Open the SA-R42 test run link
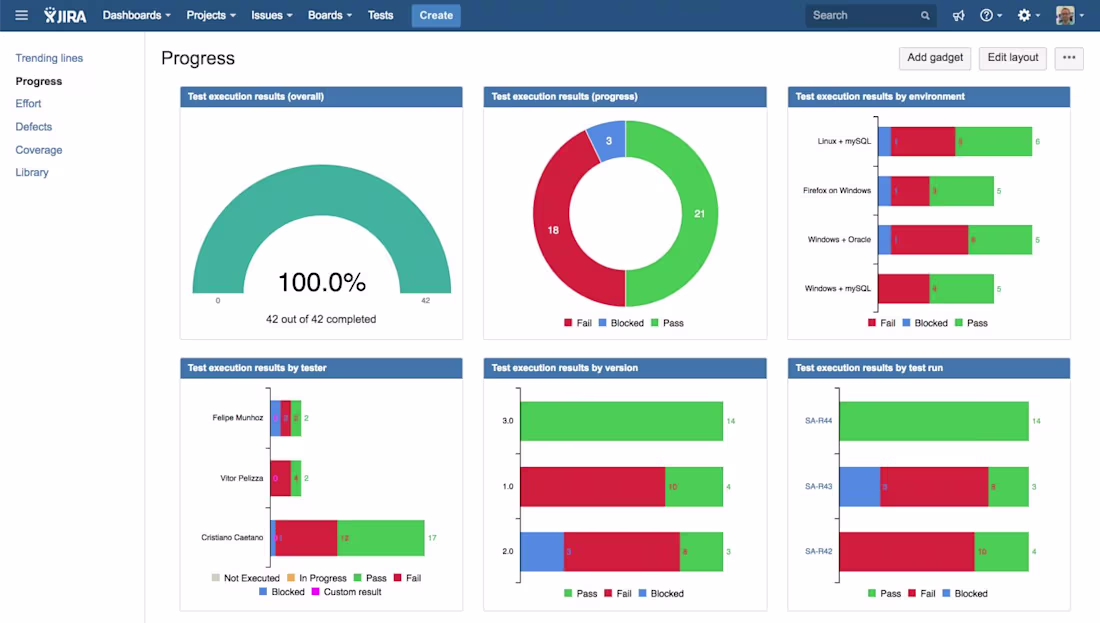The image size is (1100, 623). (819, 551)
